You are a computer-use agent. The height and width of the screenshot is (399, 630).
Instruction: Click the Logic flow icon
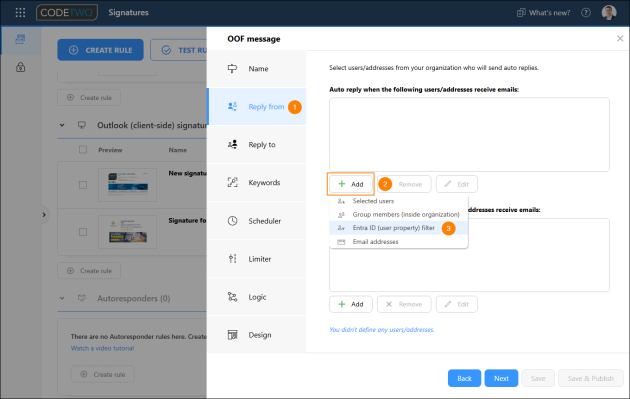(232, 297)
